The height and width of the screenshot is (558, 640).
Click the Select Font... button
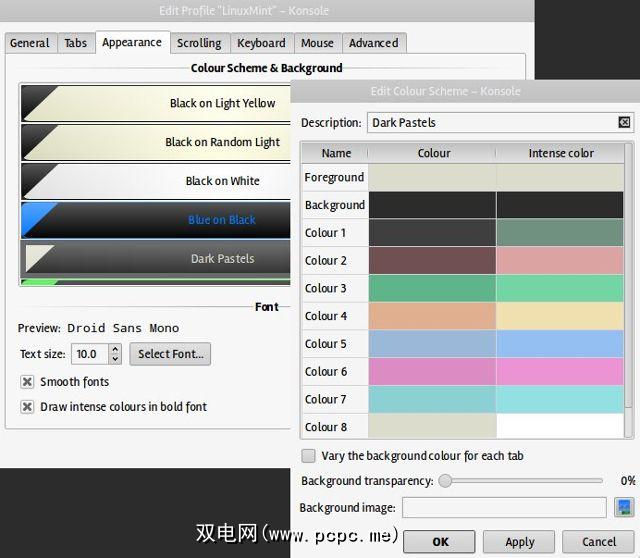170,354
